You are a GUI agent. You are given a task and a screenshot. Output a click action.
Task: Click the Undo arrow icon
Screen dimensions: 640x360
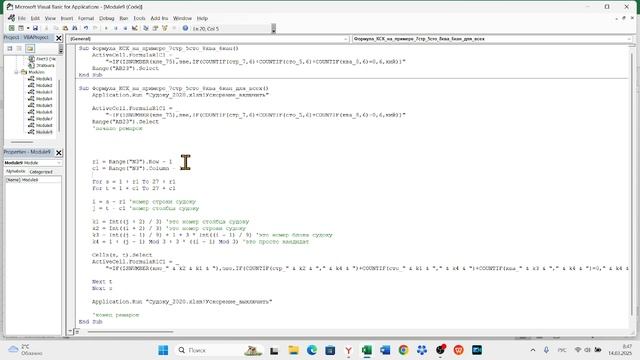click(86, 28)
